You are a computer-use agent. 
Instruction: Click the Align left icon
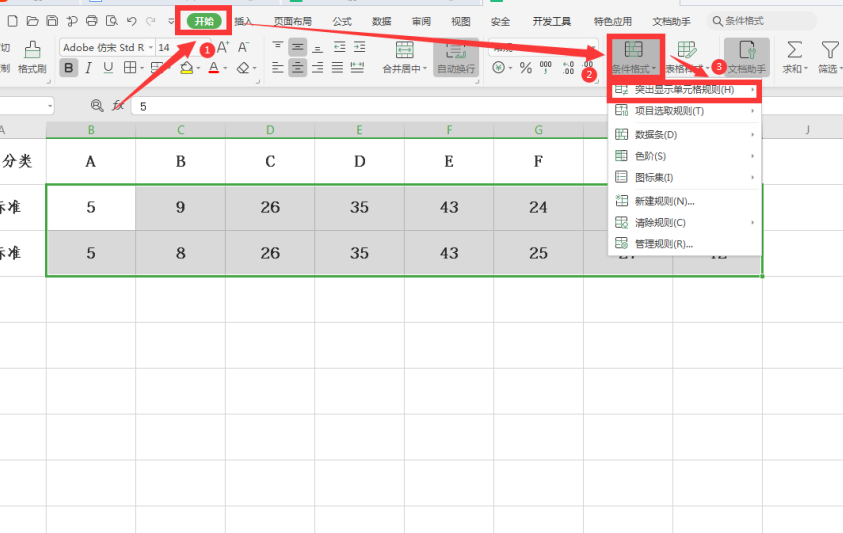tap(277, 68)
